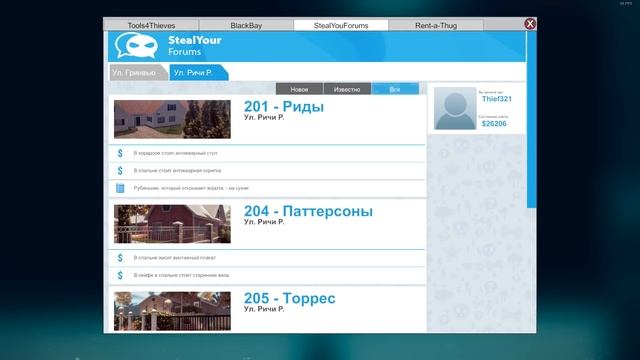The height and width of the screenshot is (360, 640).
Task: Click the blue vertical scrollbar thumb
Action: (531, 120)
